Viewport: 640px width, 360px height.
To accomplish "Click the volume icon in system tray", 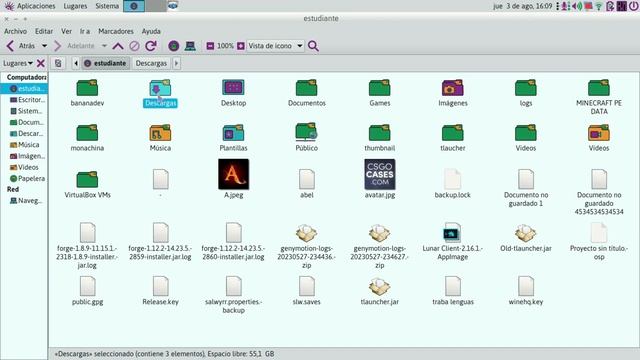I will click(x=577, y=6).
